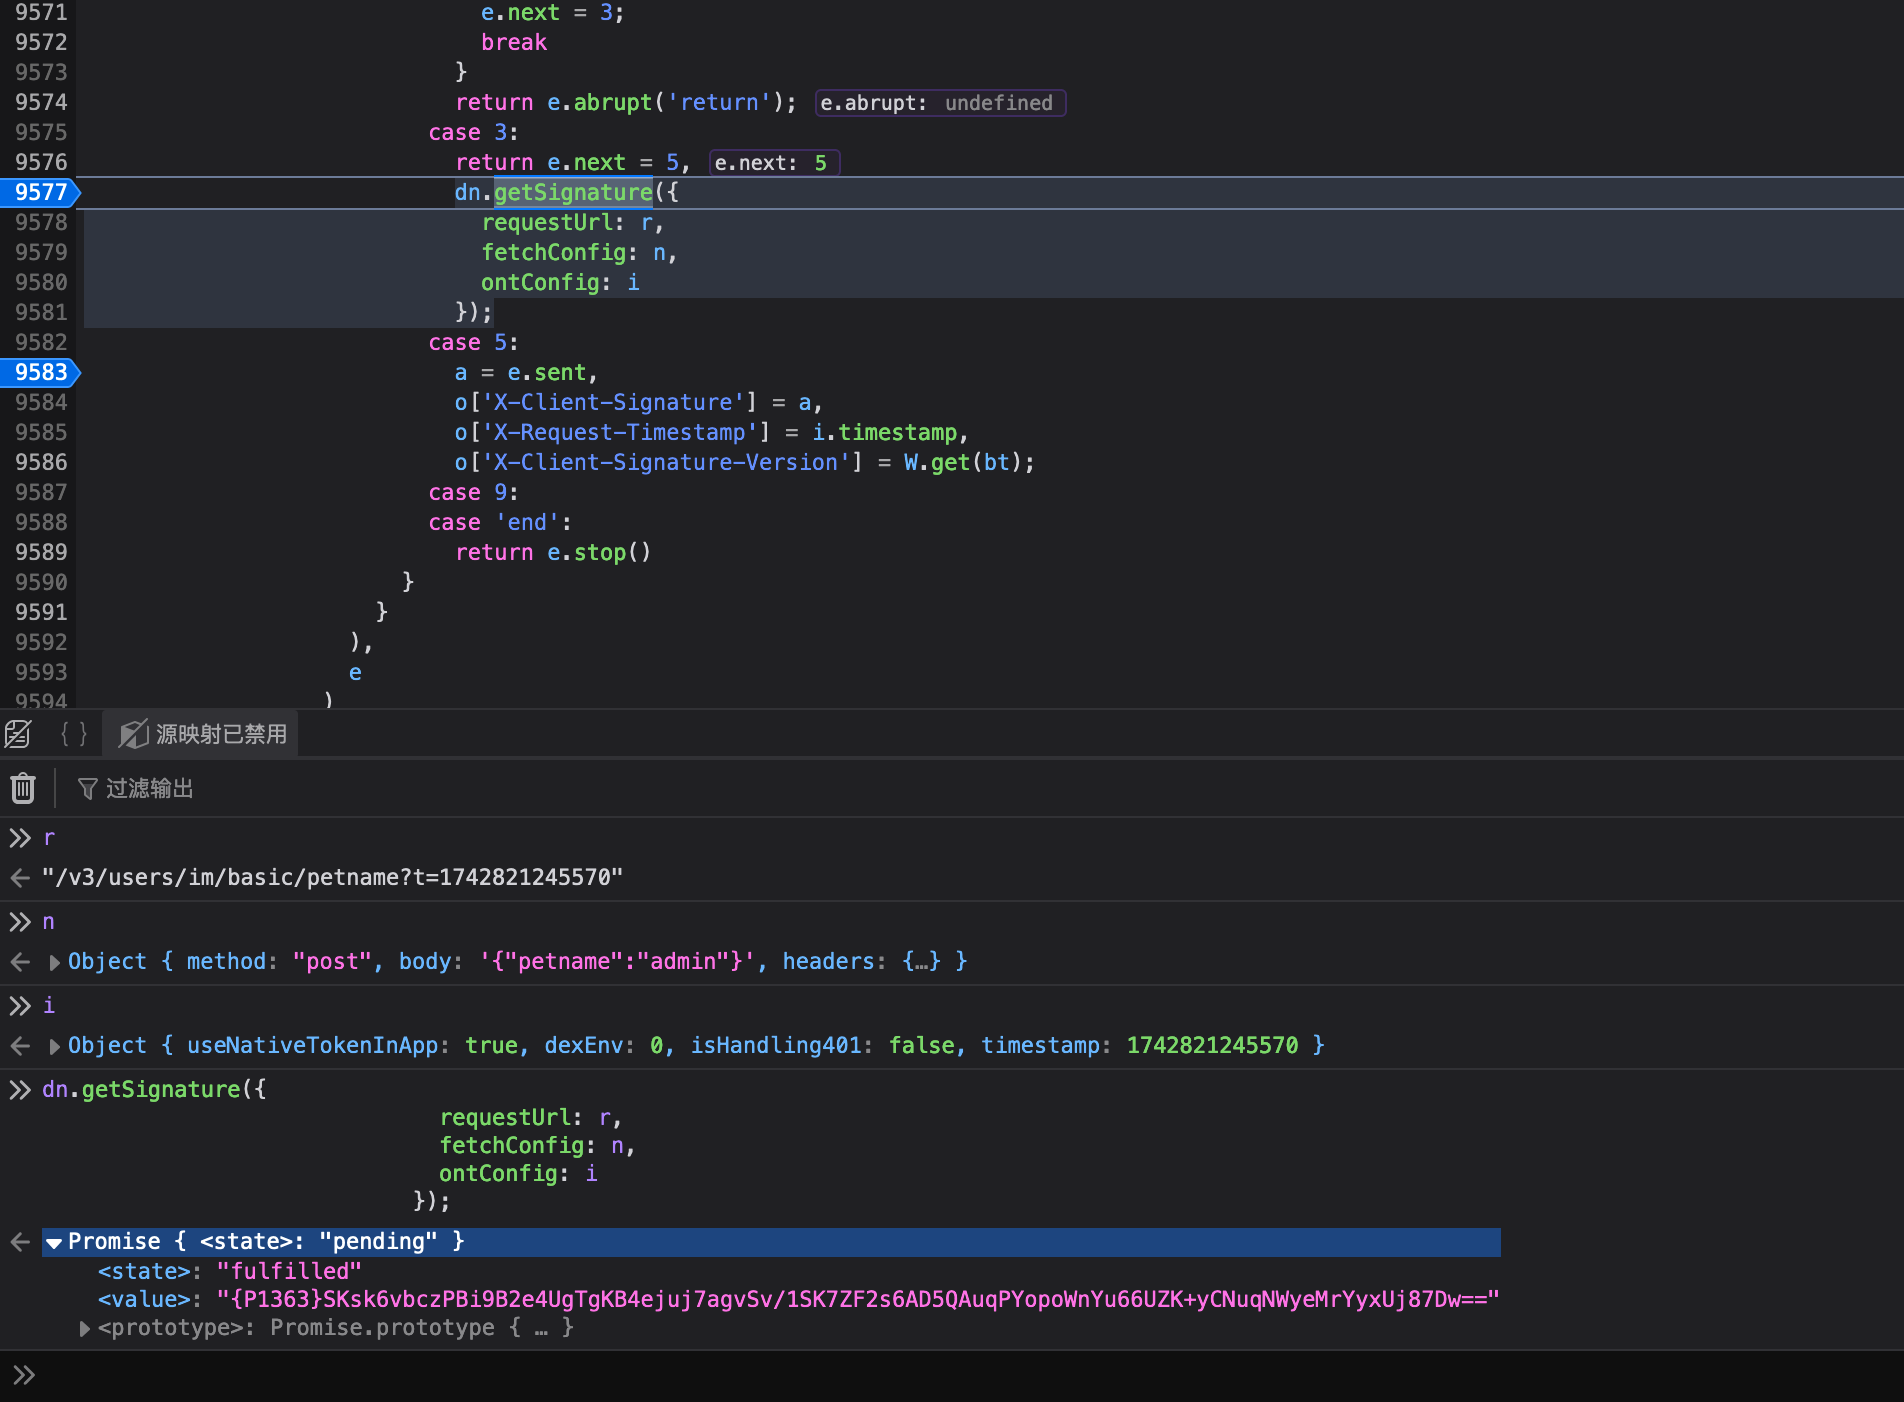Click 'X-Client-Signature' string in code
This screenshot has height=1402, width=1904.
point(613,402)
